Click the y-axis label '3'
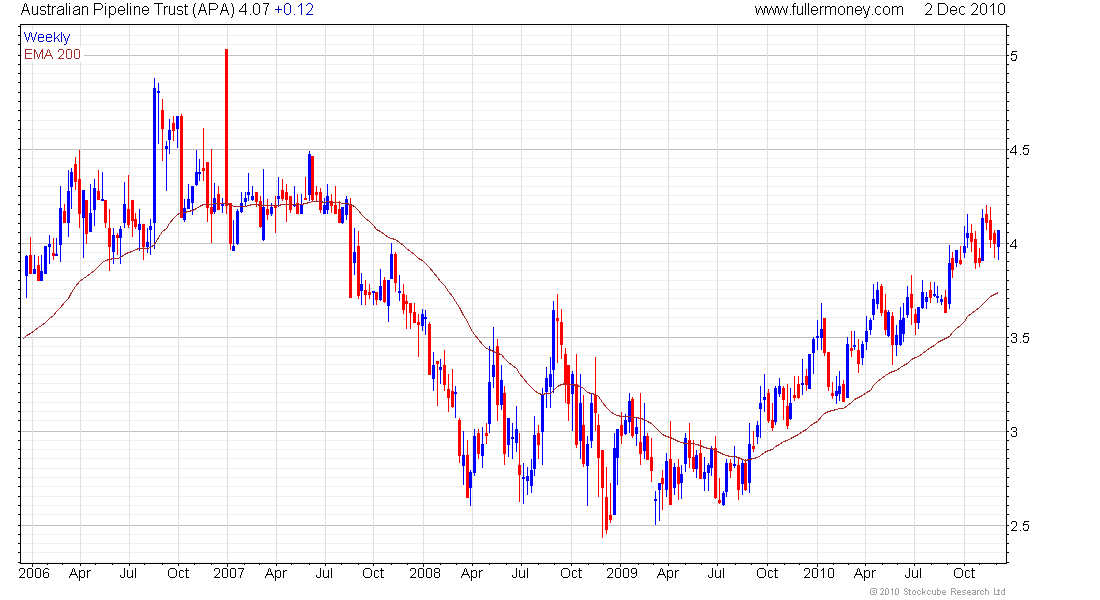The image size is (1100, 600). [x=1014, y=432]
